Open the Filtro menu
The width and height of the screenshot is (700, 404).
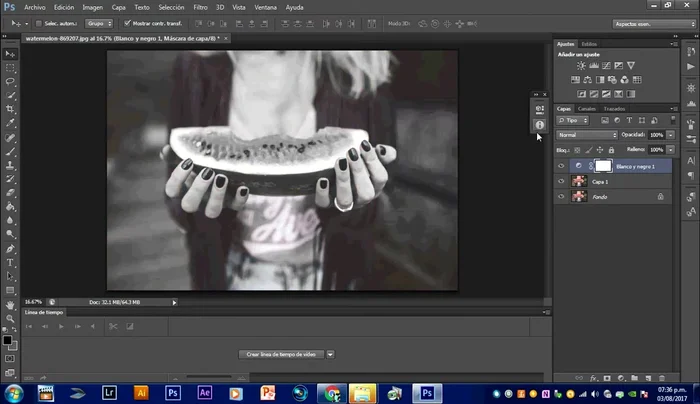click(x=203, y=7)
